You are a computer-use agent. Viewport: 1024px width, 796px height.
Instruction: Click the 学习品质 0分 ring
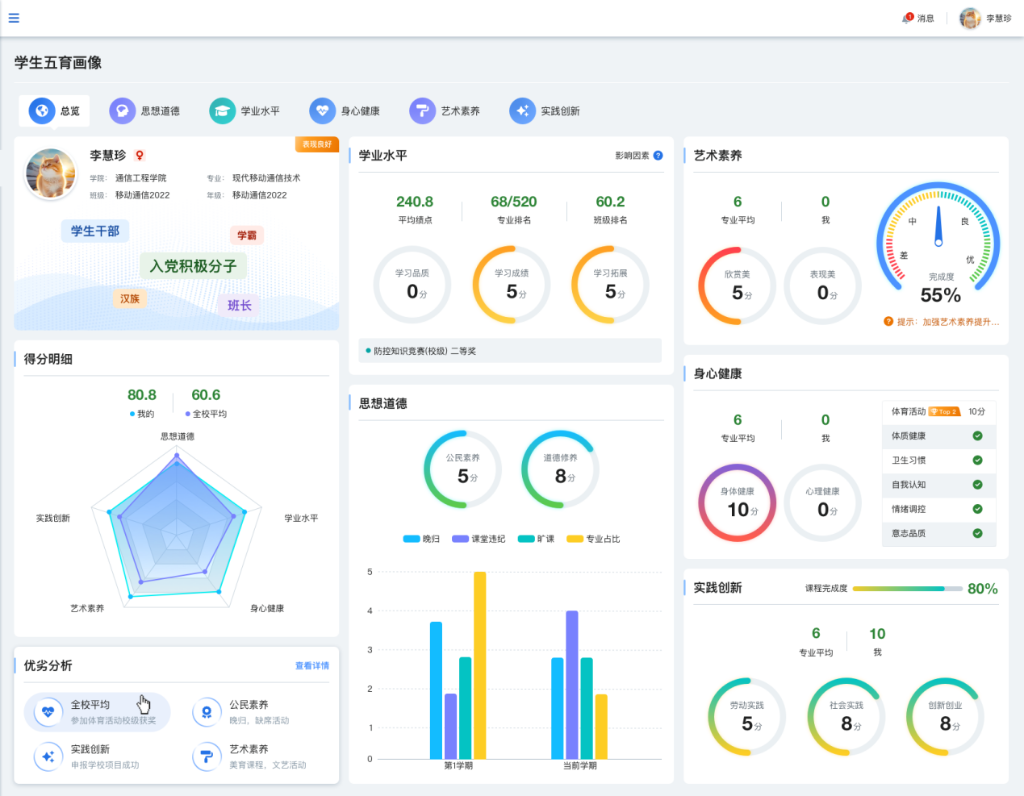pyautogui.click(x=412, y=285)
